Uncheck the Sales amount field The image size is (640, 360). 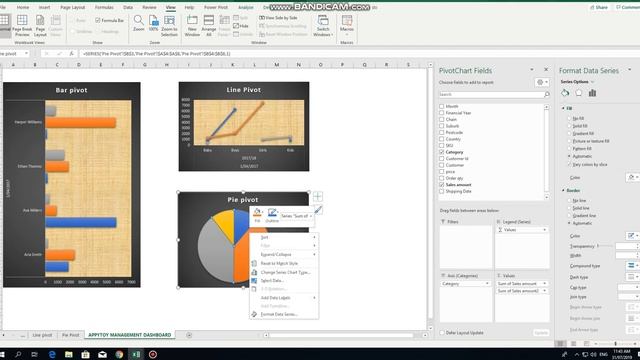441,184
